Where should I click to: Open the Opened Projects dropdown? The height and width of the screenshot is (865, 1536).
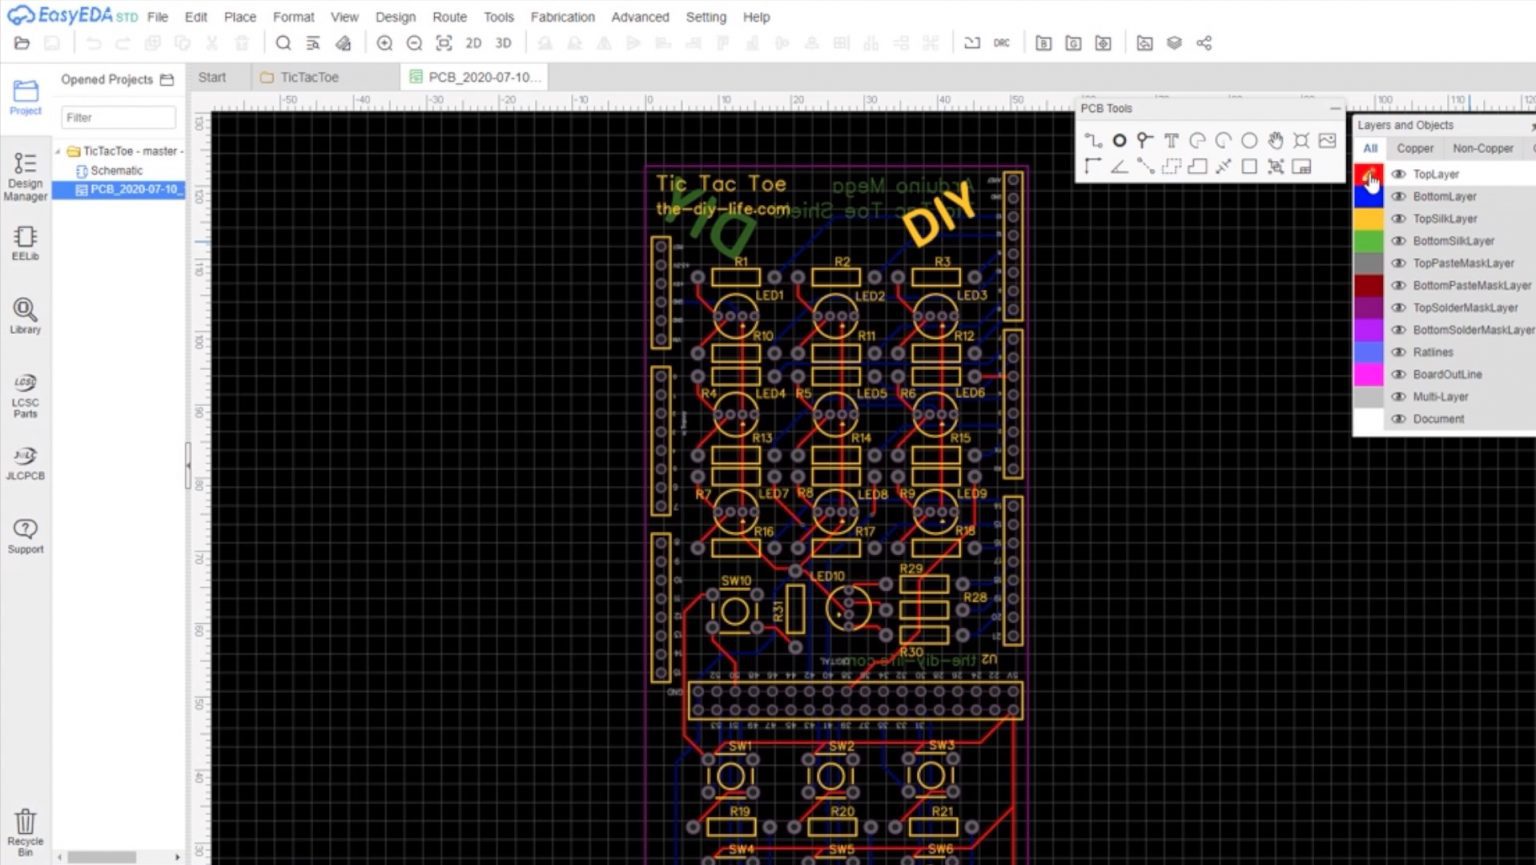click(167, 79)
